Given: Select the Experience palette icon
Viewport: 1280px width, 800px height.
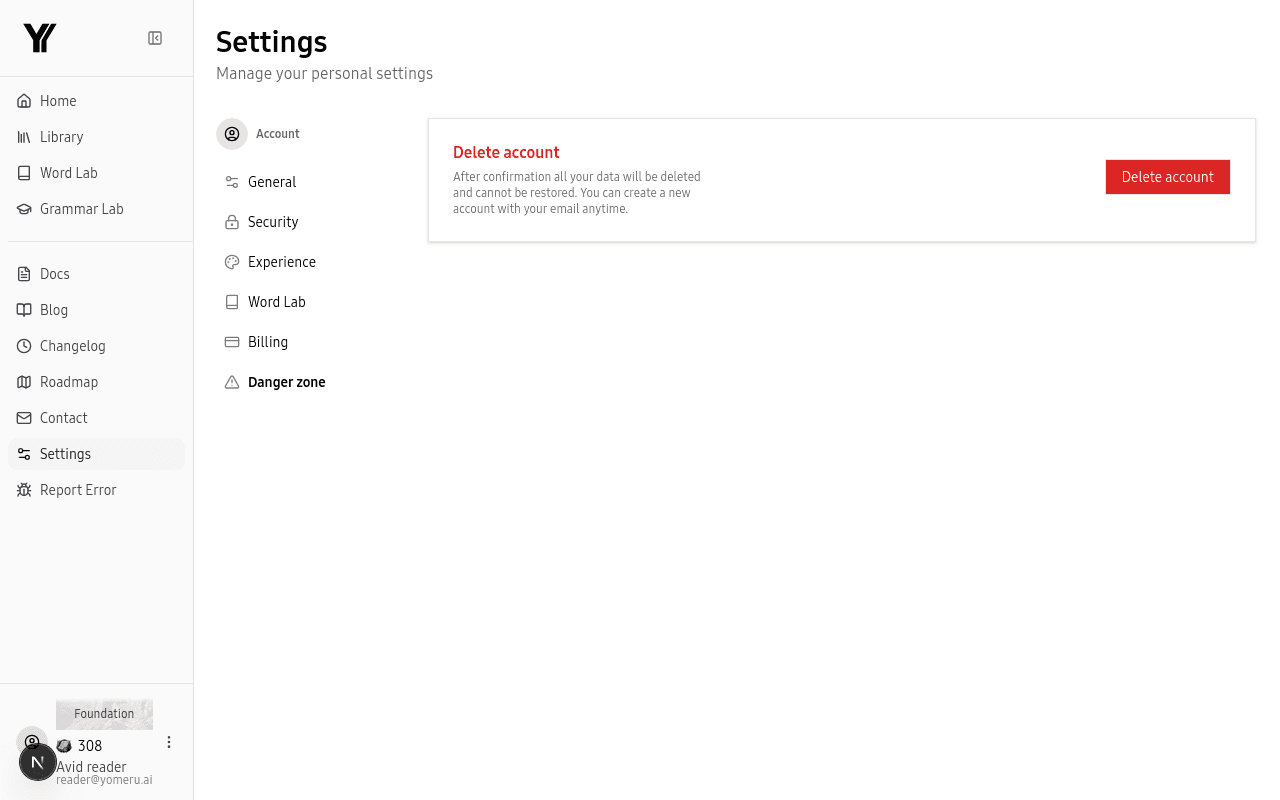Looking at the screenshot, I should tap(232, 261).
